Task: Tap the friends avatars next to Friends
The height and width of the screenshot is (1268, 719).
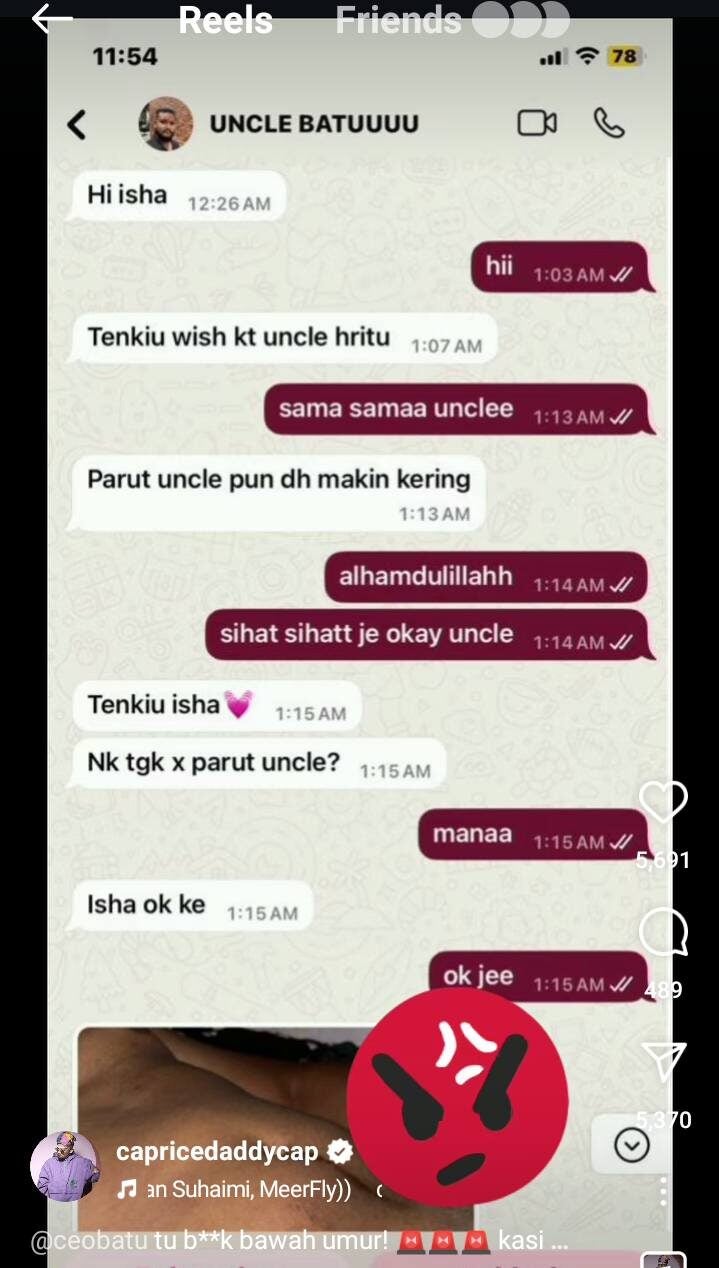Action: click(520, 19)
